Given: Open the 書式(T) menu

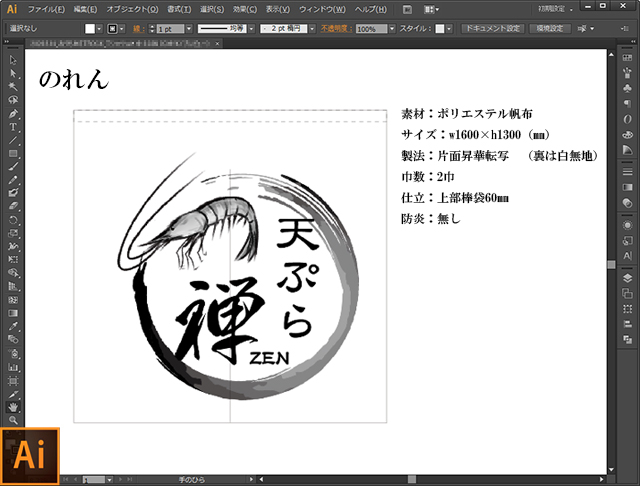Looking at the screenshot, I should [179, 9].
